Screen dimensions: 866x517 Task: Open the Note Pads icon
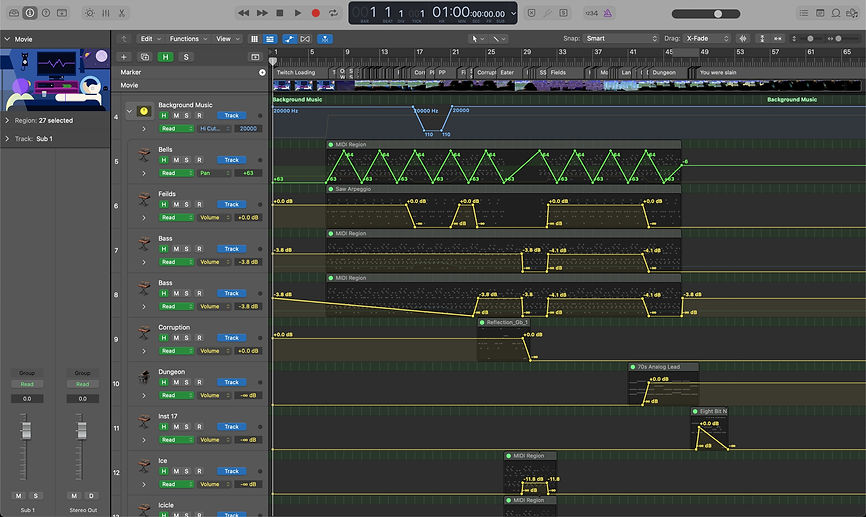point(820,13)
